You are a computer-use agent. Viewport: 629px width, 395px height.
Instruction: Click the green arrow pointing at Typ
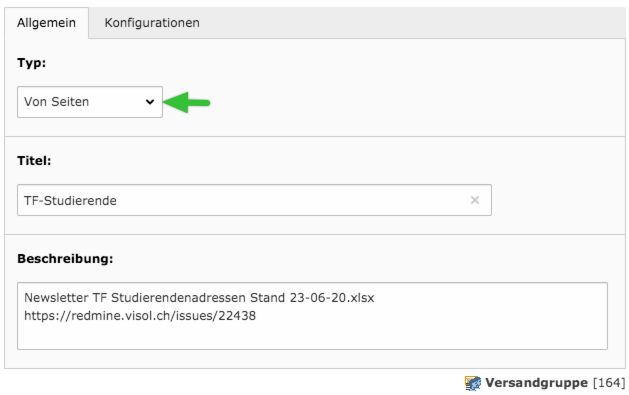pyautogui.click(x=187, y=102)
